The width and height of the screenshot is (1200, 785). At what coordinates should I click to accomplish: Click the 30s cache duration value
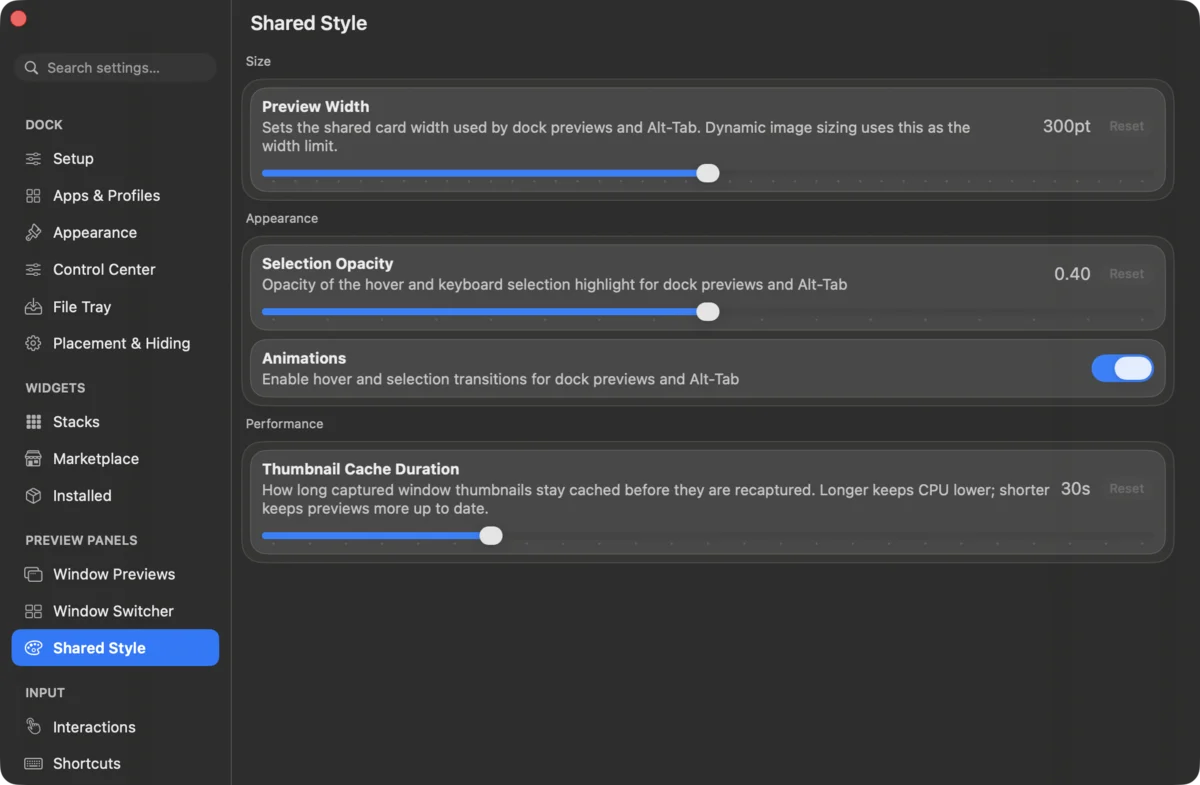[x=1075, y=489]
